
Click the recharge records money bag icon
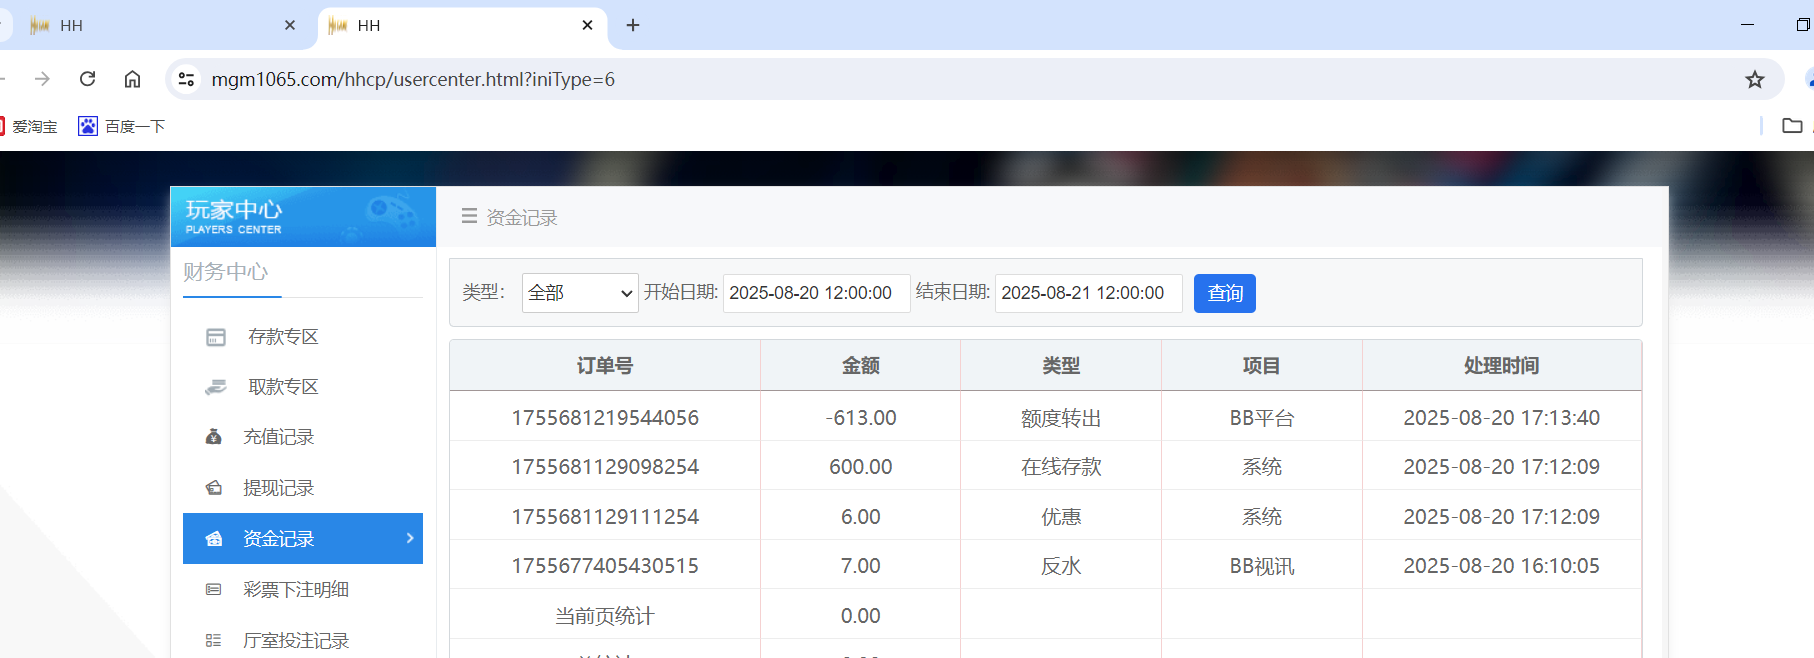(x=213, y=437)
